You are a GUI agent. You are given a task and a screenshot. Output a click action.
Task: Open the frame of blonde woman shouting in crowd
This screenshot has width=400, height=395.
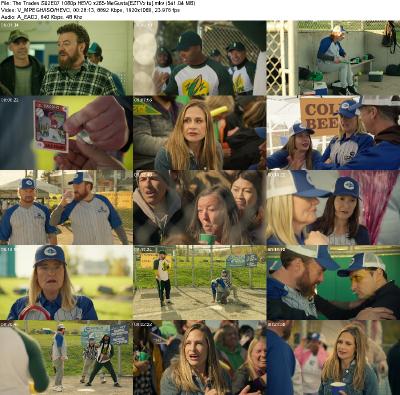(x=200, y=357)
